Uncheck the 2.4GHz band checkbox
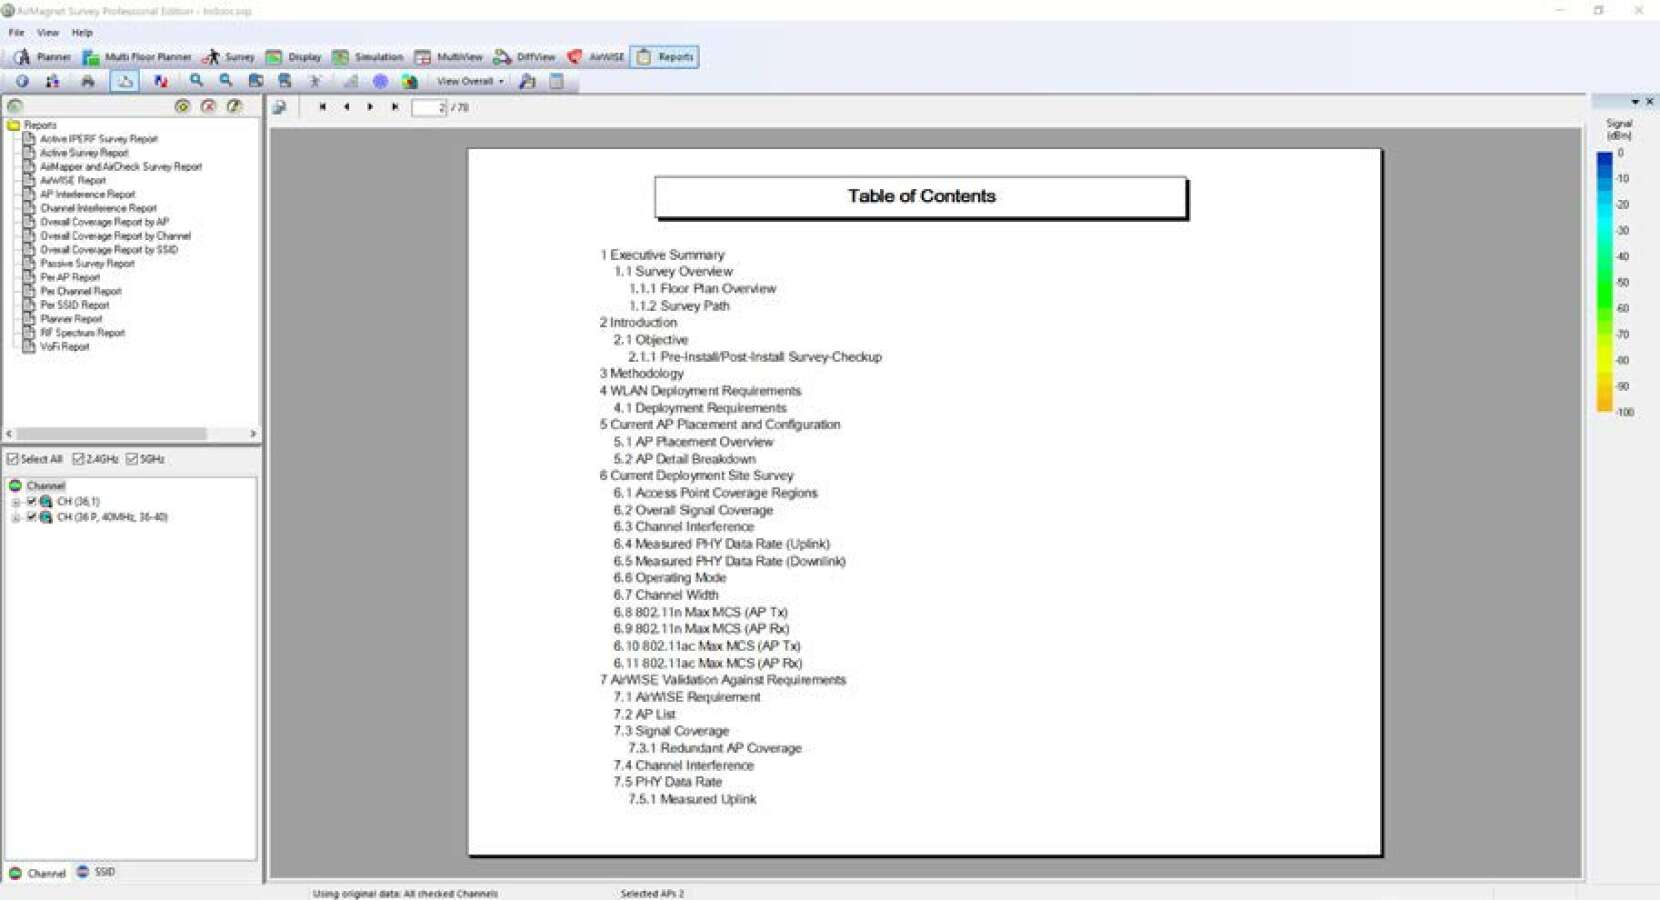This screenshot has height=900, width=1660. click(78, 459)
